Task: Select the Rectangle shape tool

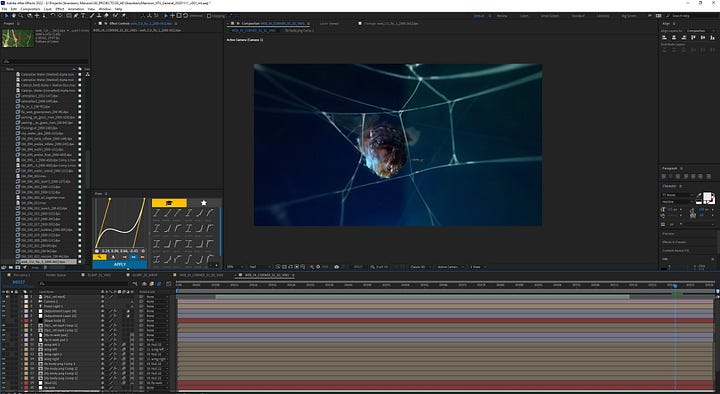Action: [x=69, y=16]
